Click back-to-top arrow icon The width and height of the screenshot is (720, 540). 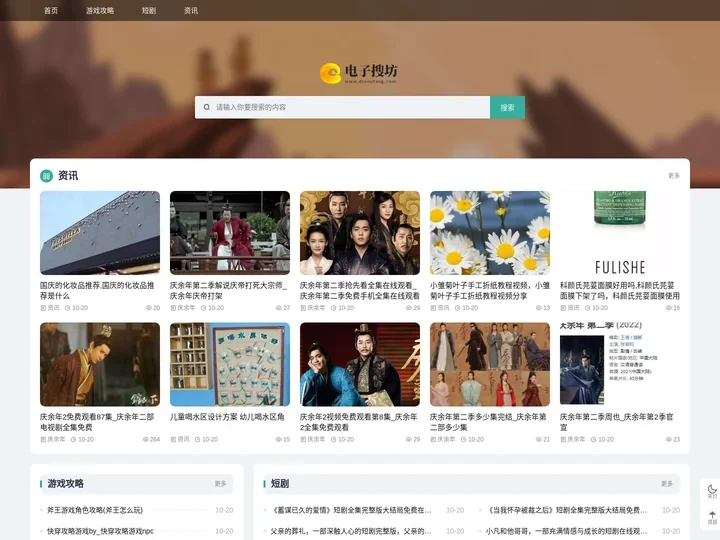click(712, 517)
